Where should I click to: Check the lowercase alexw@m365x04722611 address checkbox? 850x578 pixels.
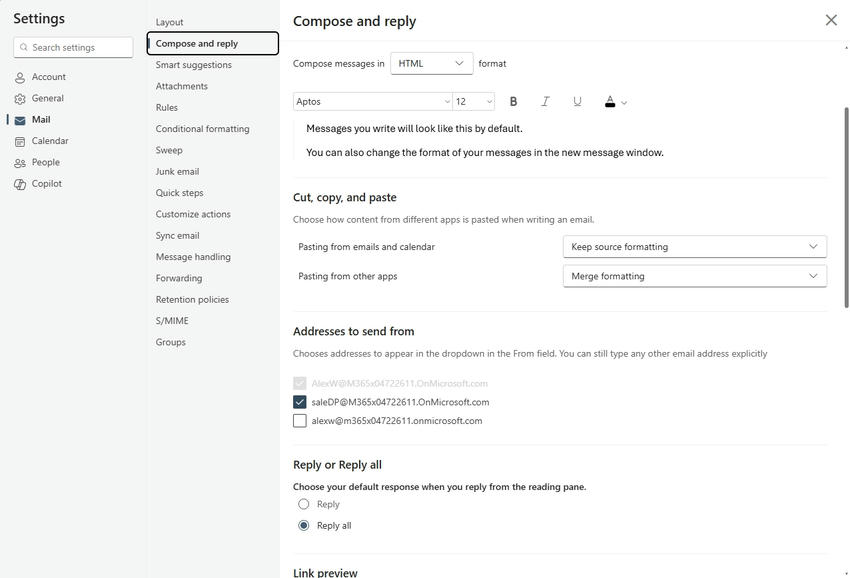pos(300,421)
